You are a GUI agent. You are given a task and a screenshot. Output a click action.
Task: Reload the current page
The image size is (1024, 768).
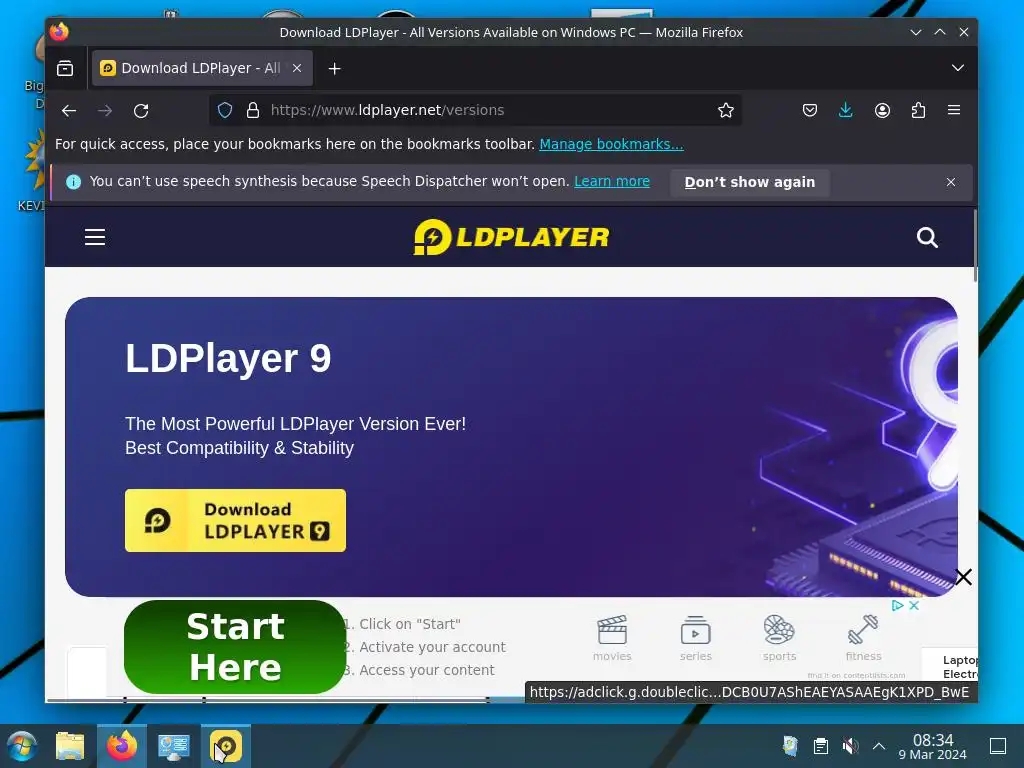point(141,110)
